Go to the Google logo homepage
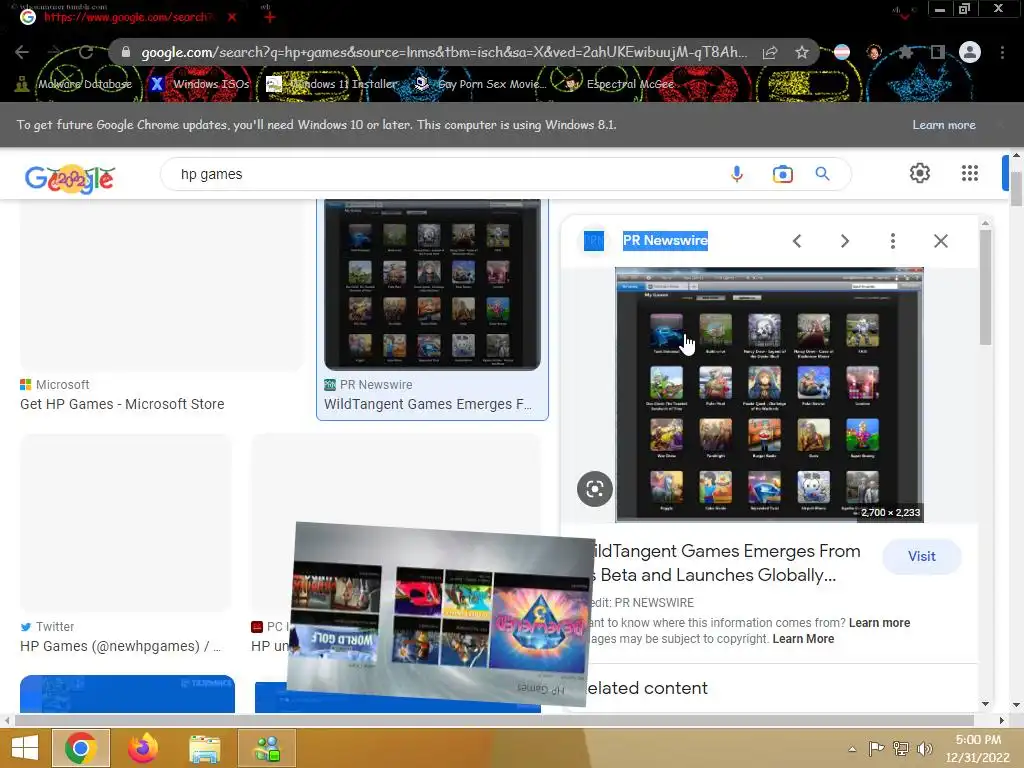The height and width of the screenshot is (768, 1024). click(x=70, y=178)
